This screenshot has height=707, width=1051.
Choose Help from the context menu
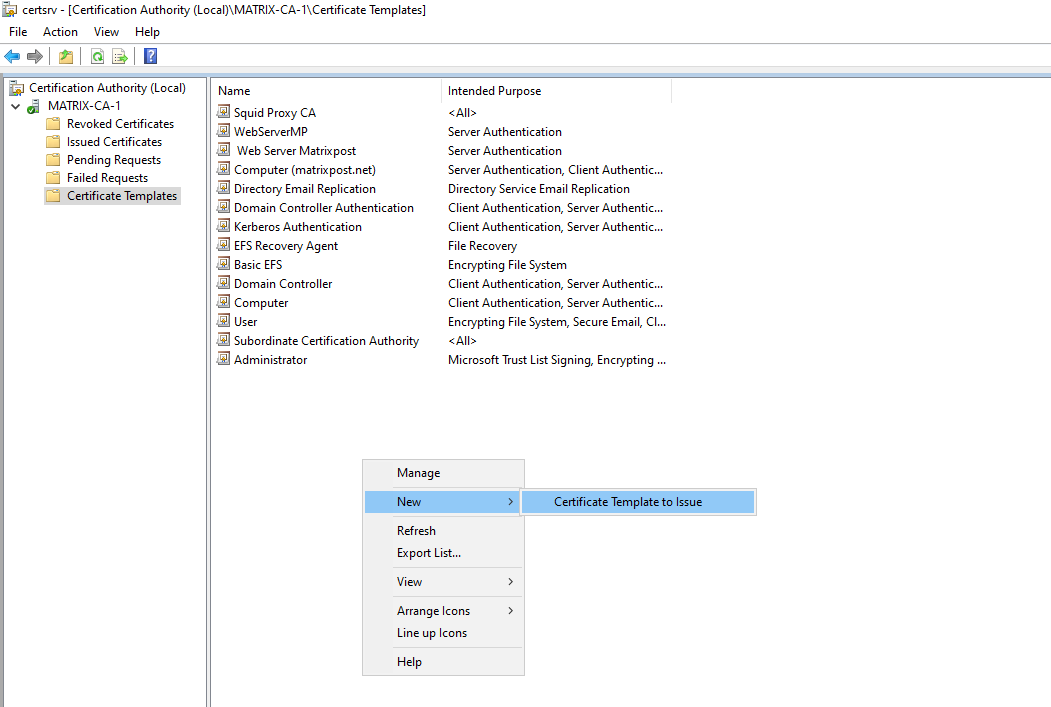point(443,661)
